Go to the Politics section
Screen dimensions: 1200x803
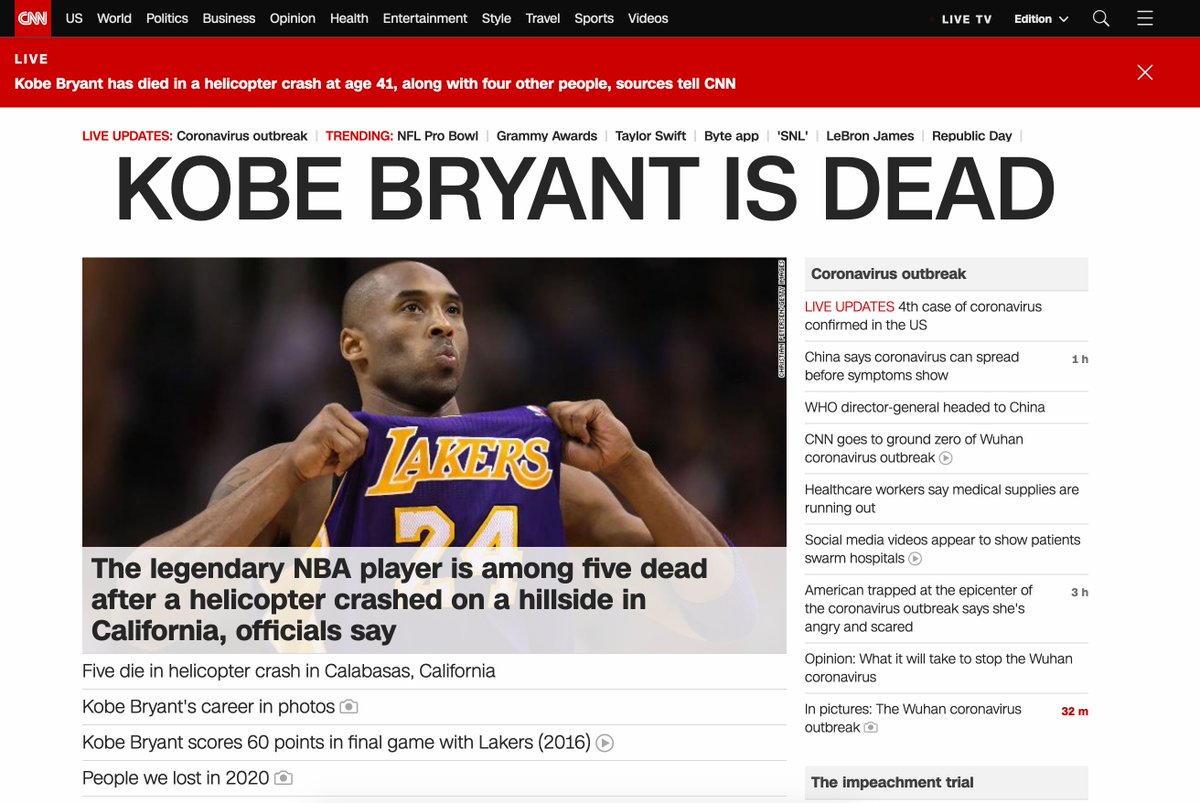(167, 18)
